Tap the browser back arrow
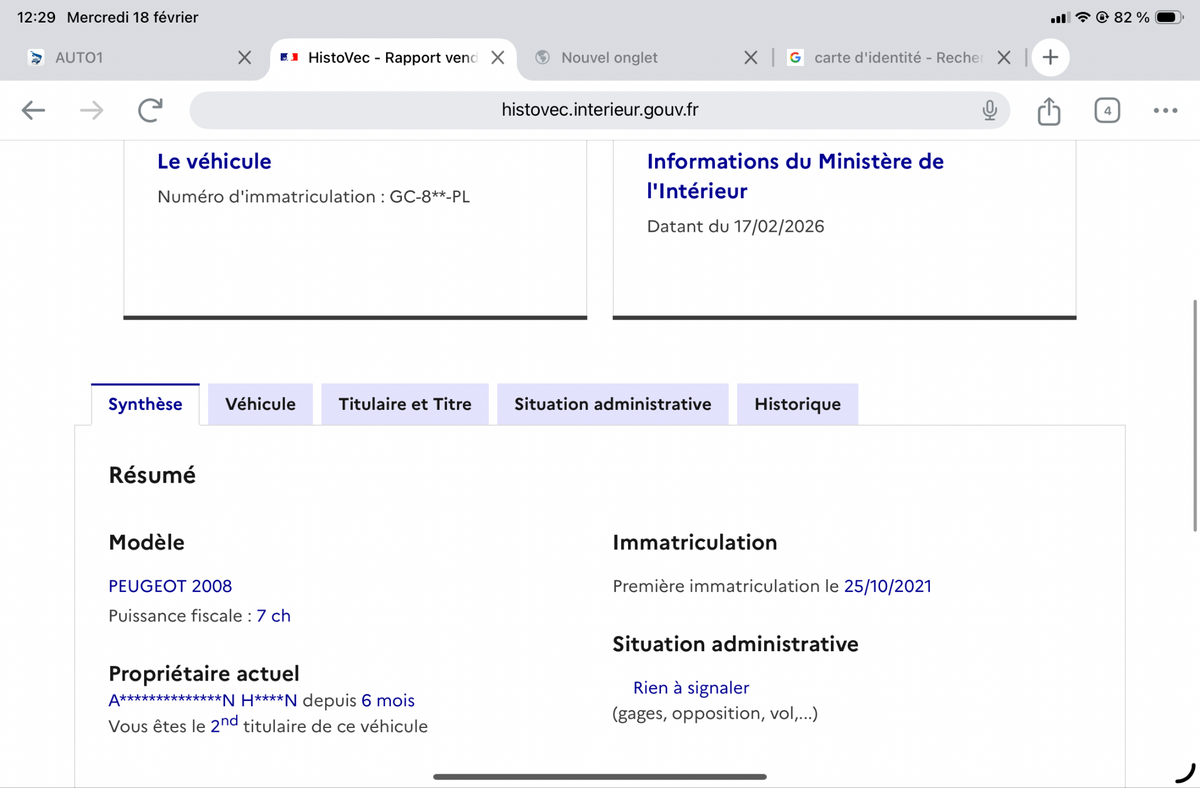 (x=34, y=110)
